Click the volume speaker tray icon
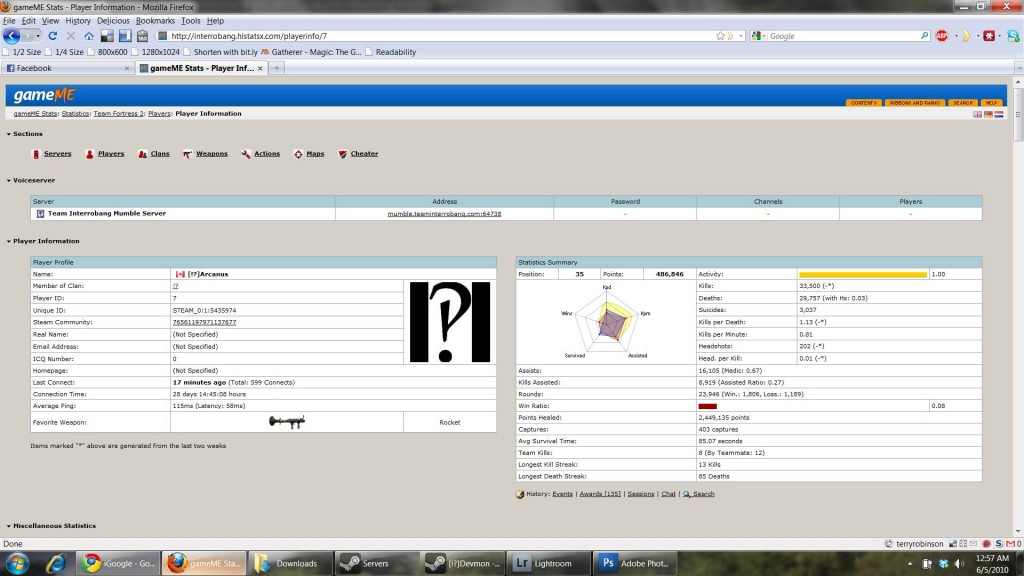Screen dimensions: 1024x576 pyautogui.click(x=959, y=564)
